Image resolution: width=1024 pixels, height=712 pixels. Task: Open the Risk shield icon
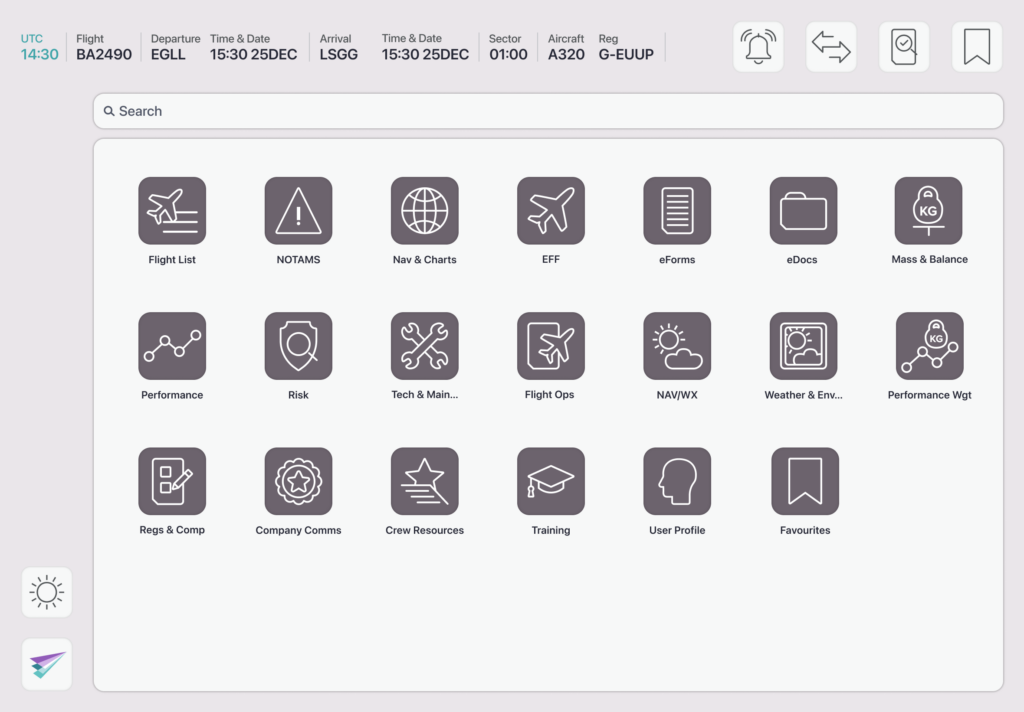click(x=298, y=346)
